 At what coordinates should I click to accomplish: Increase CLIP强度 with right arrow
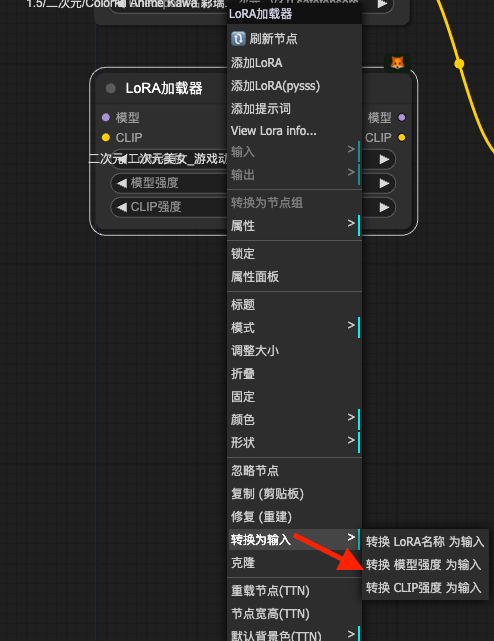pos(384,207)
